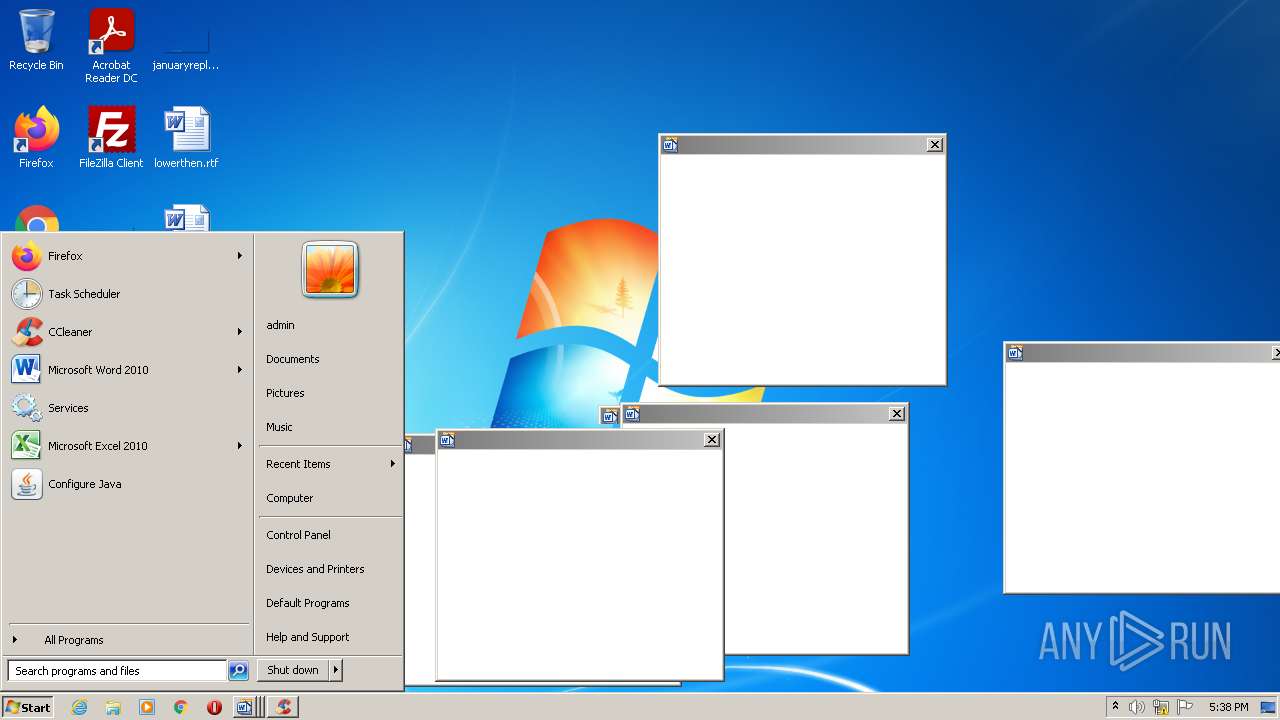The width and height of the screenshot is (1280, 720).
Task: Open Google Chrome from taskbar
Action: coord(181,707)
